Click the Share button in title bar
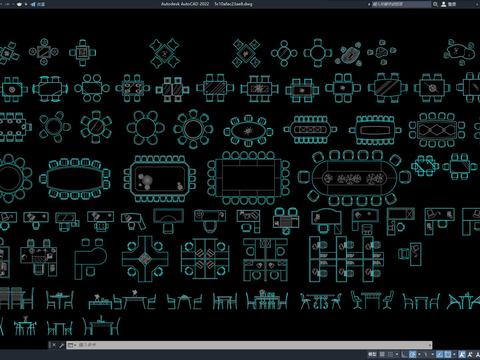The image size is (480, 360). (38, 4)
